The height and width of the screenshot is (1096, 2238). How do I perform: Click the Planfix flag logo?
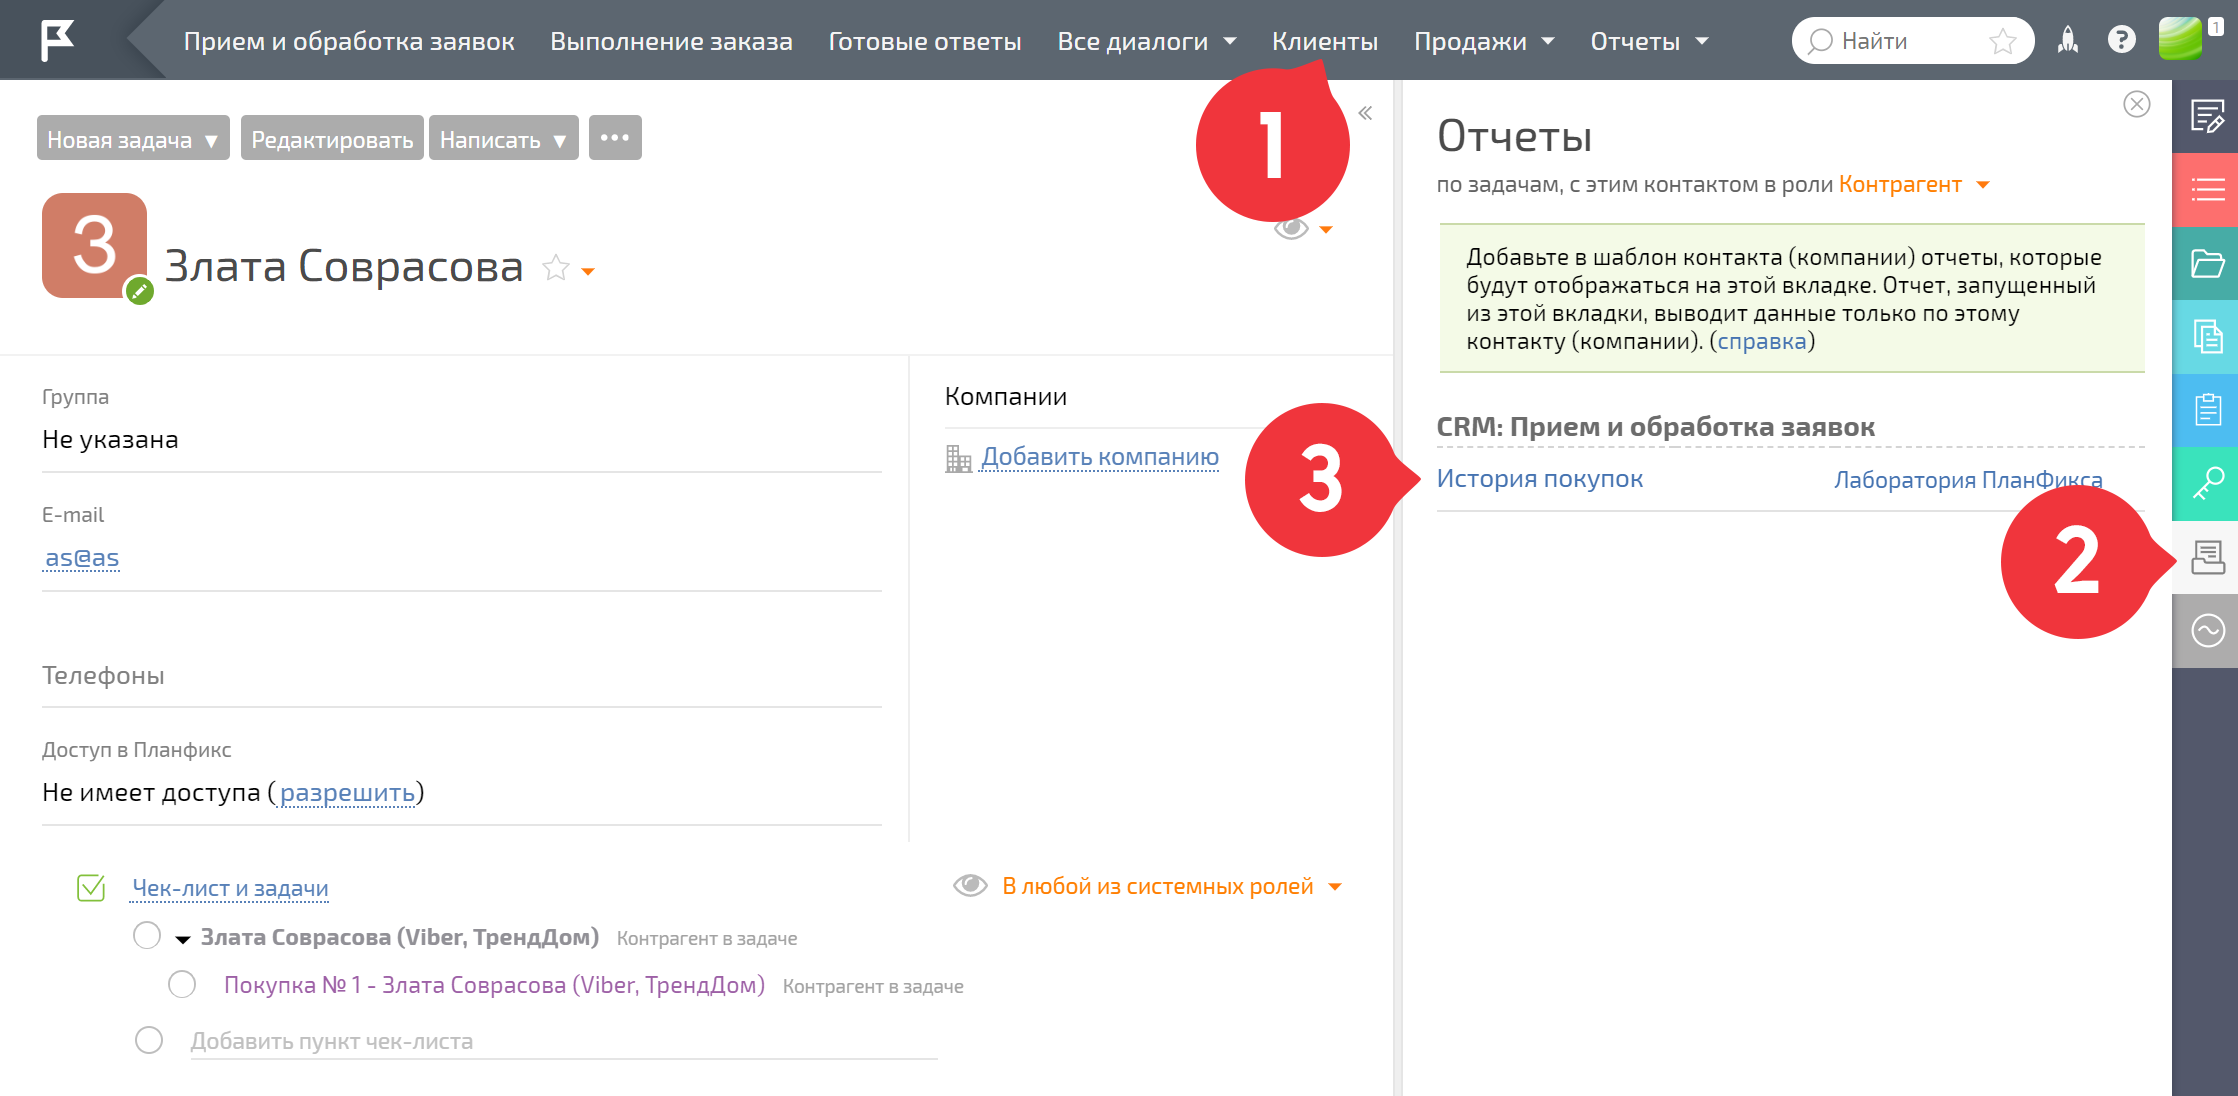tap(57, 40)
